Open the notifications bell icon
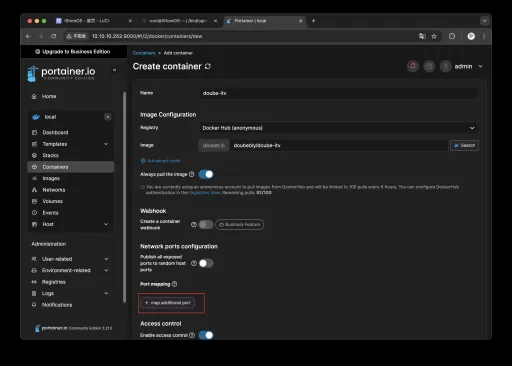 coord(413,66)
